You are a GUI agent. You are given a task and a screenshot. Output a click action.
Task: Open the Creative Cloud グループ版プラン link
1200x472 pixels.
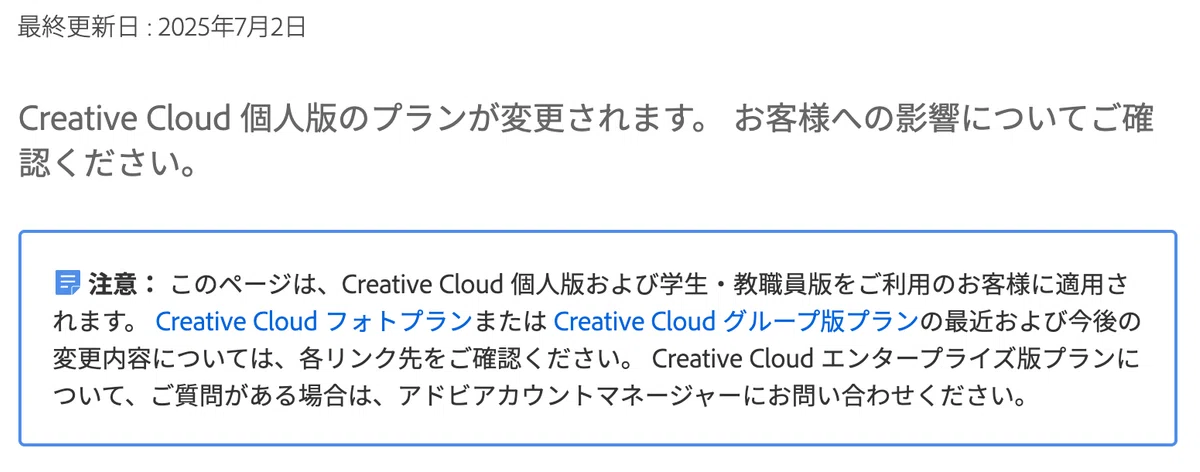(x=735, y=321)
